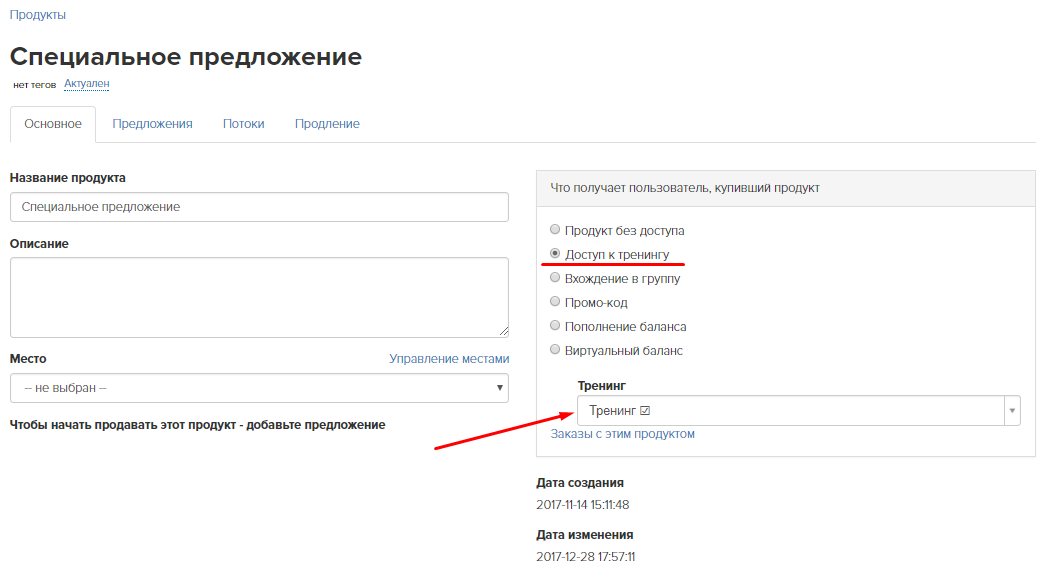Switch to the Основное tab
Viewport: 1046px width, 570px height.
pyautogui.click(x=53, y=124)
